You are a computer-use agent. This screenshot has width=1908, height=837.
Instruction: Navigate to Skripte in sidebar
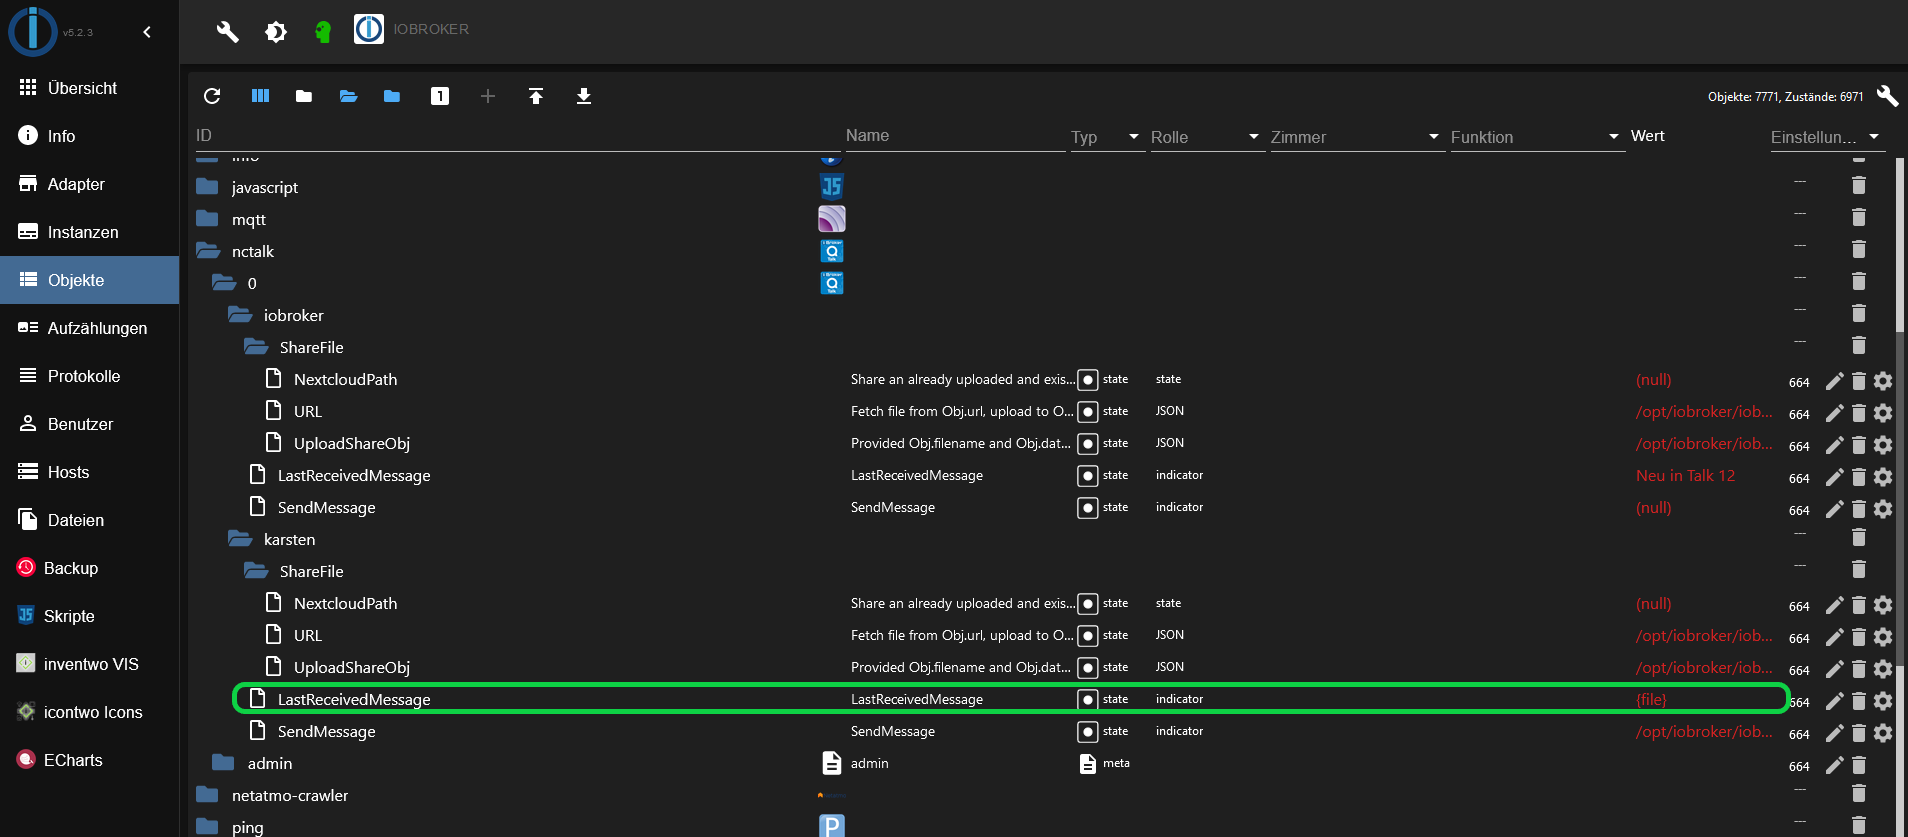pos(89,616)
